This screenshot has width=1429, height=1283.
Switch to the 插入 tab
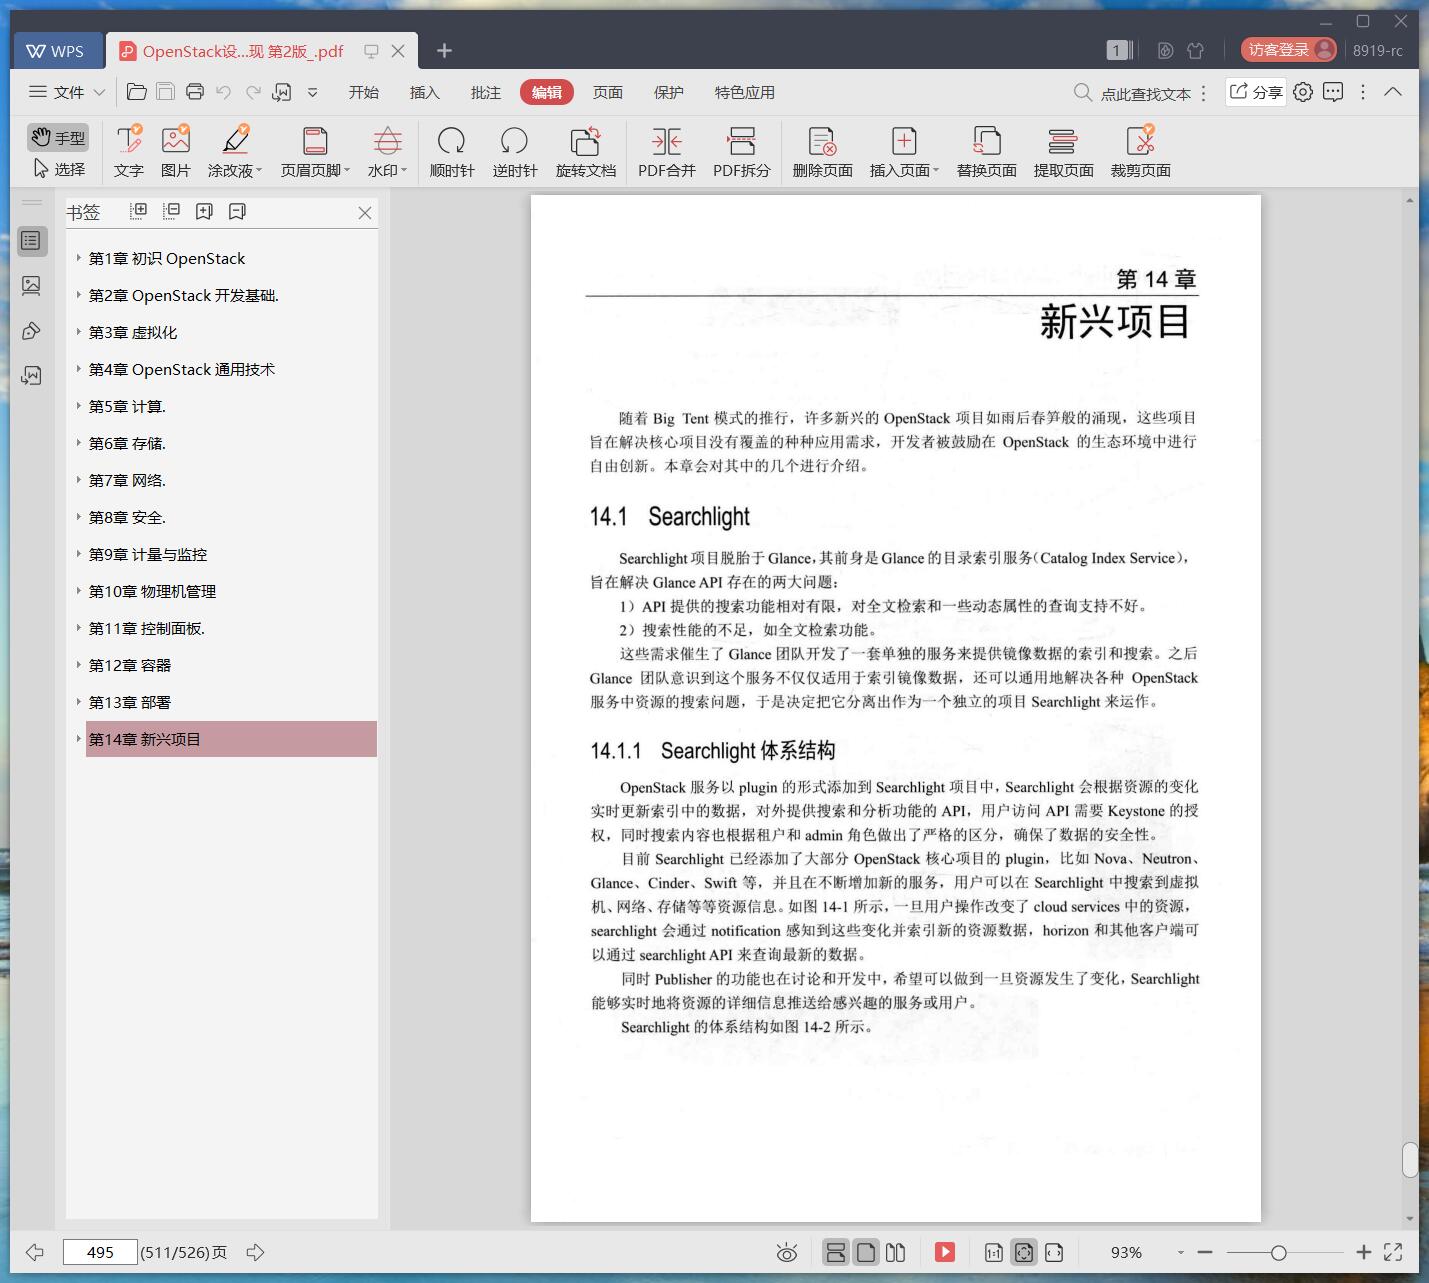tap(424, 92)
